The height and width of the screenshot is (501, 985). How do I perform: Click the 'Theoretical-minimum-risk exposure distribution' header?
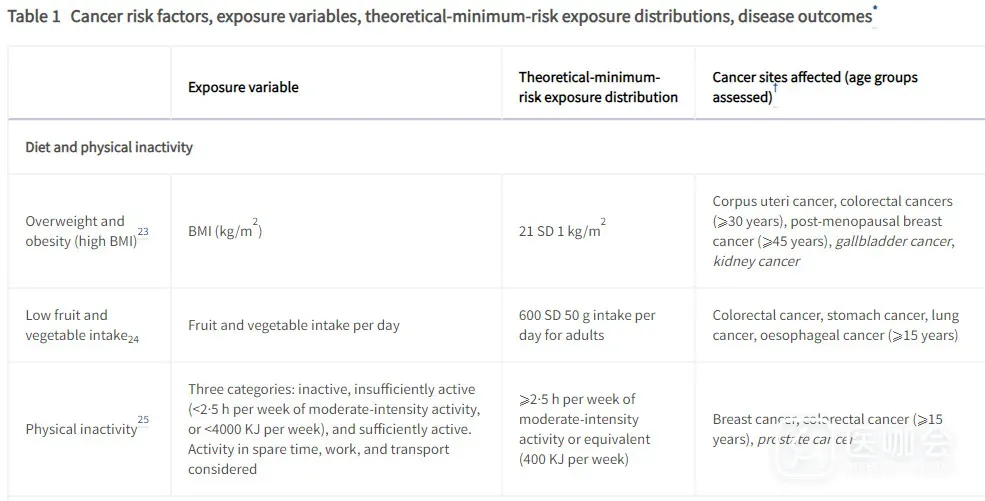click(x=598, y=87)
